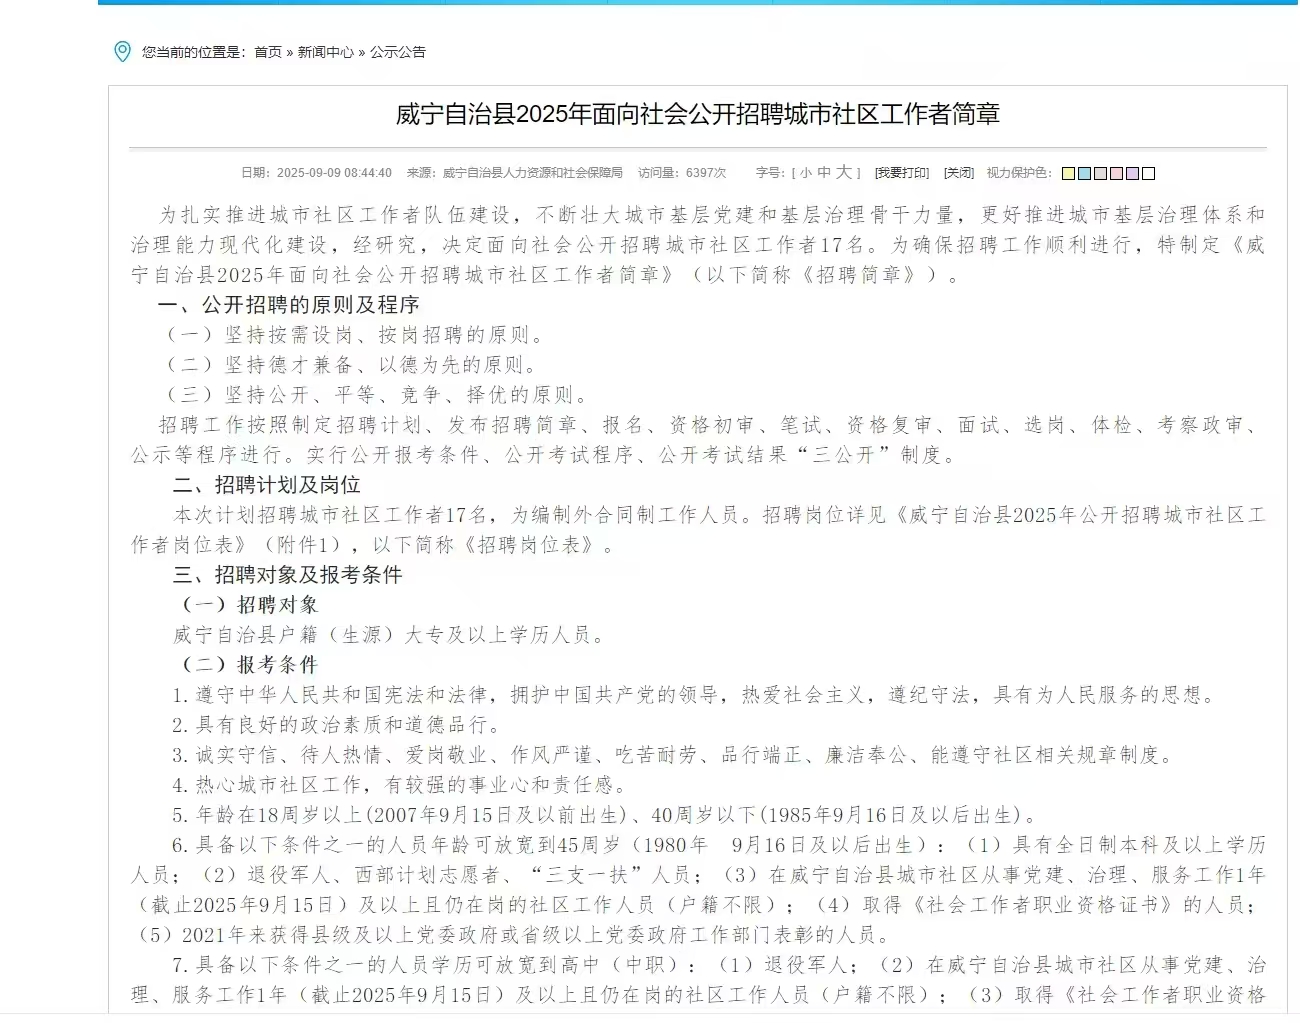Select the purple eye-protection color swatch
Image resolution: width=1300 pixels, height=1023 pixels.
[1132, 173]
